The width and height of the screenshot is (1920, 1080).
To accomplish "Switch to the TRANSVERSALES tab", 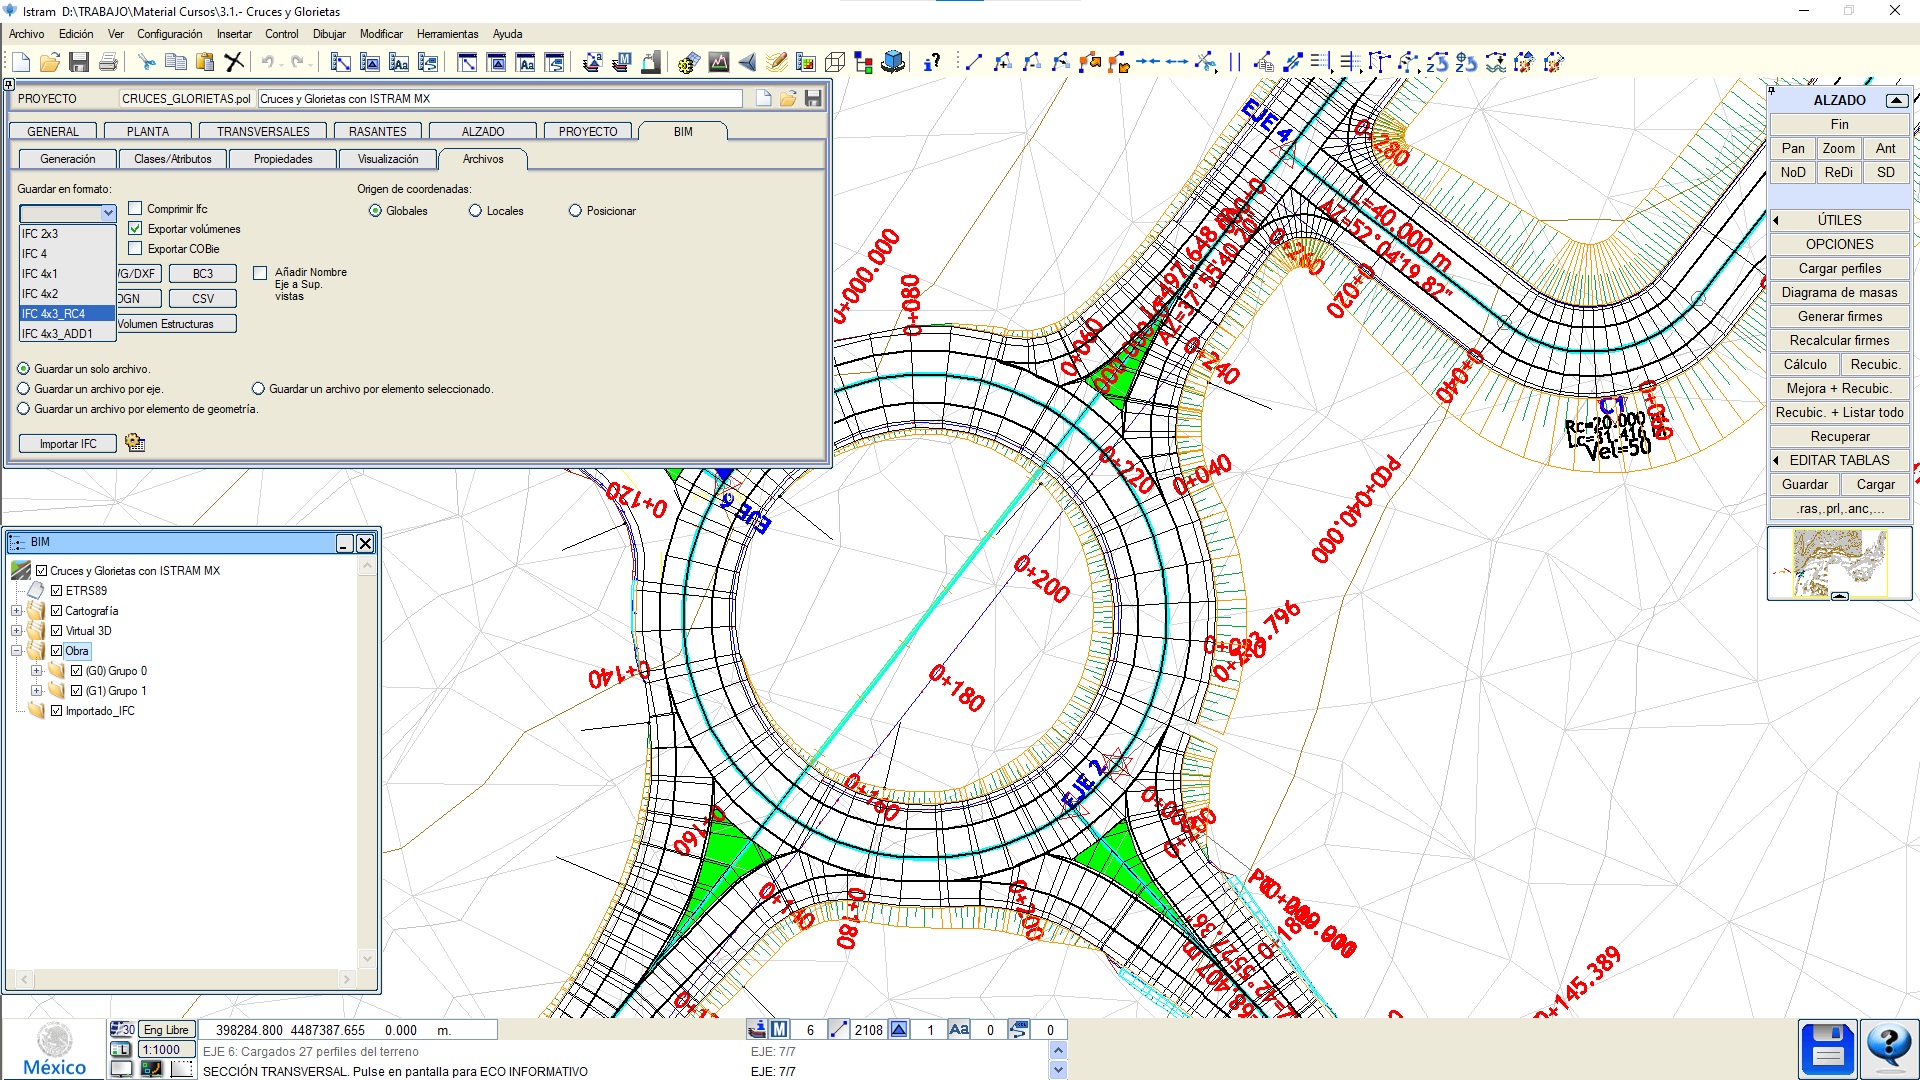I will coord(263,131).
